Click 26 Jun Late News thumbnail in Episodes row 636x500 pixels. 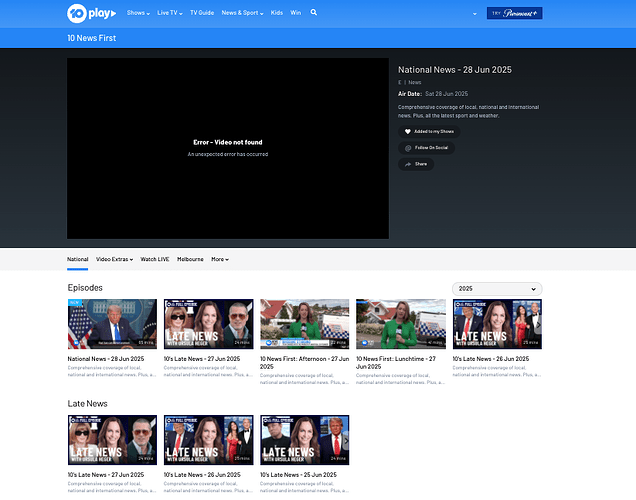pos(497,324)
